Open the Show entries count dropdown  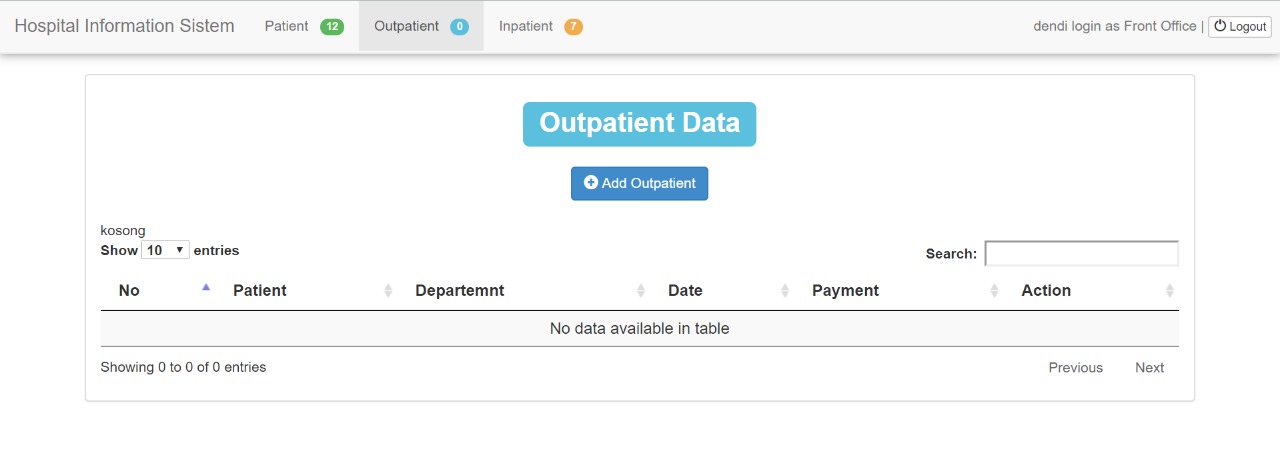[165, 250]
